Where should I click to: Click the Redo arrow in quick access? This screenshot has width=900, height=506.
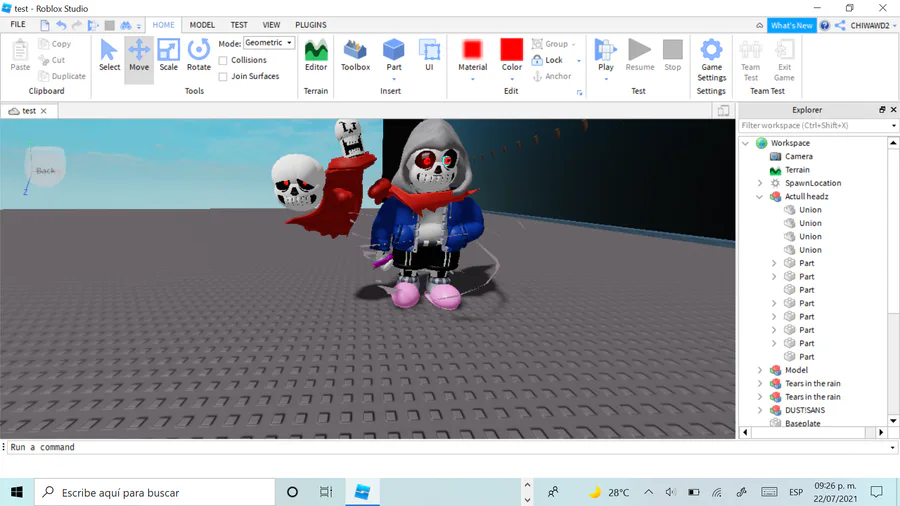(x=76, y=25)
